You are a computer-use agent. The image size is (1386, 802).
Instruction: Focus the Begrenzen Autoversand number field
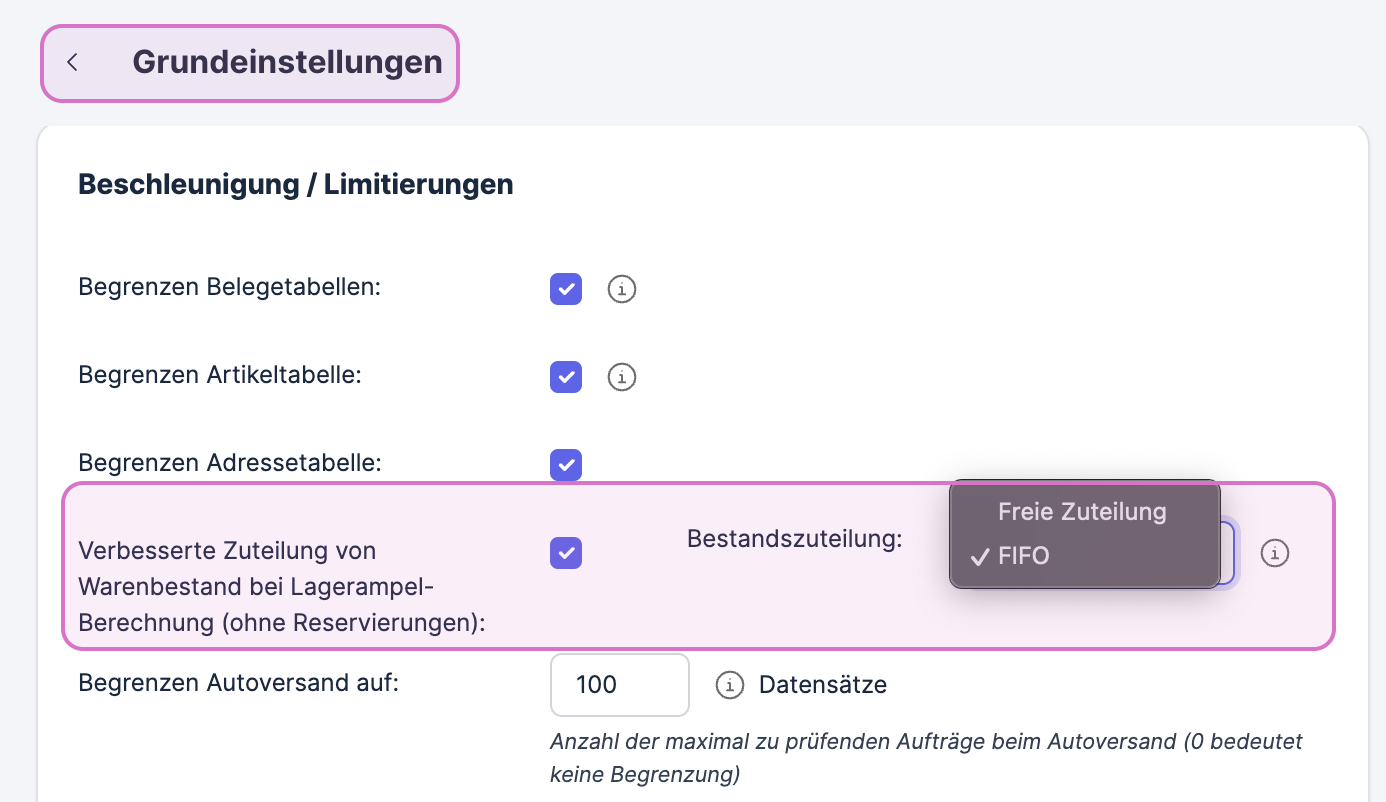tap(619, 685)
